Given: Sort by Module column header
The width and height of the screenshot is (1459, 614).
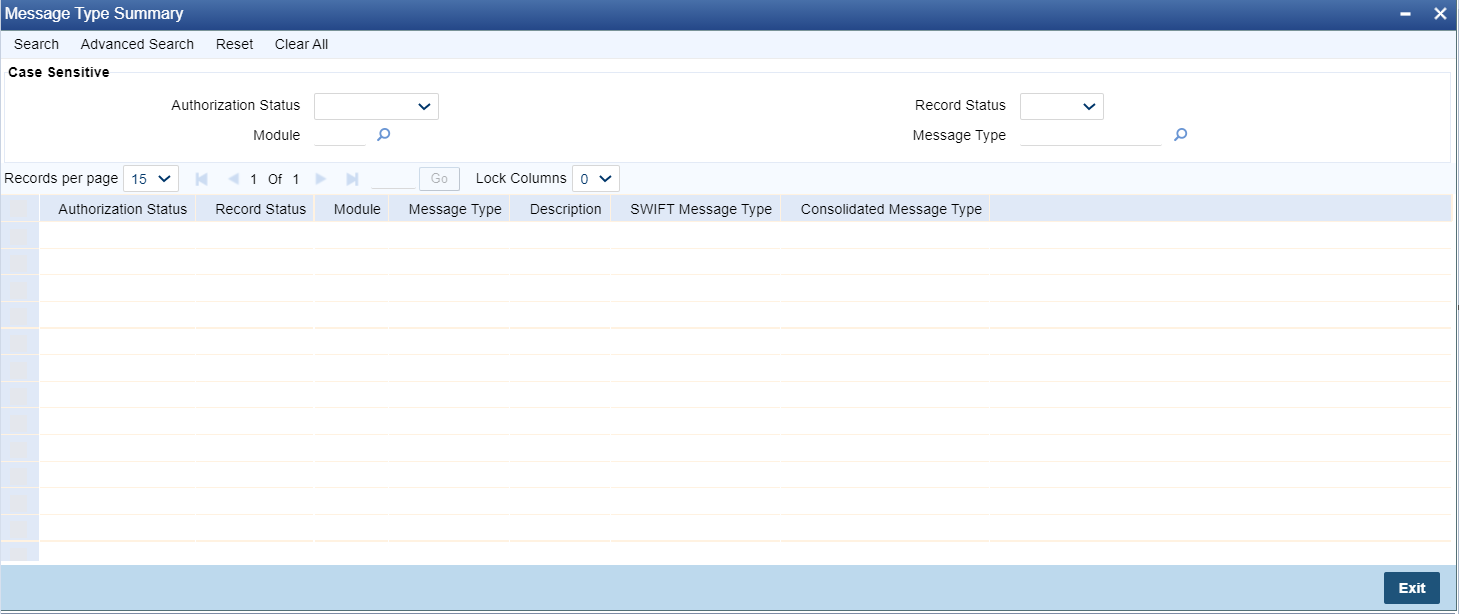Looking at the screenshot, I should click(357, 209).
